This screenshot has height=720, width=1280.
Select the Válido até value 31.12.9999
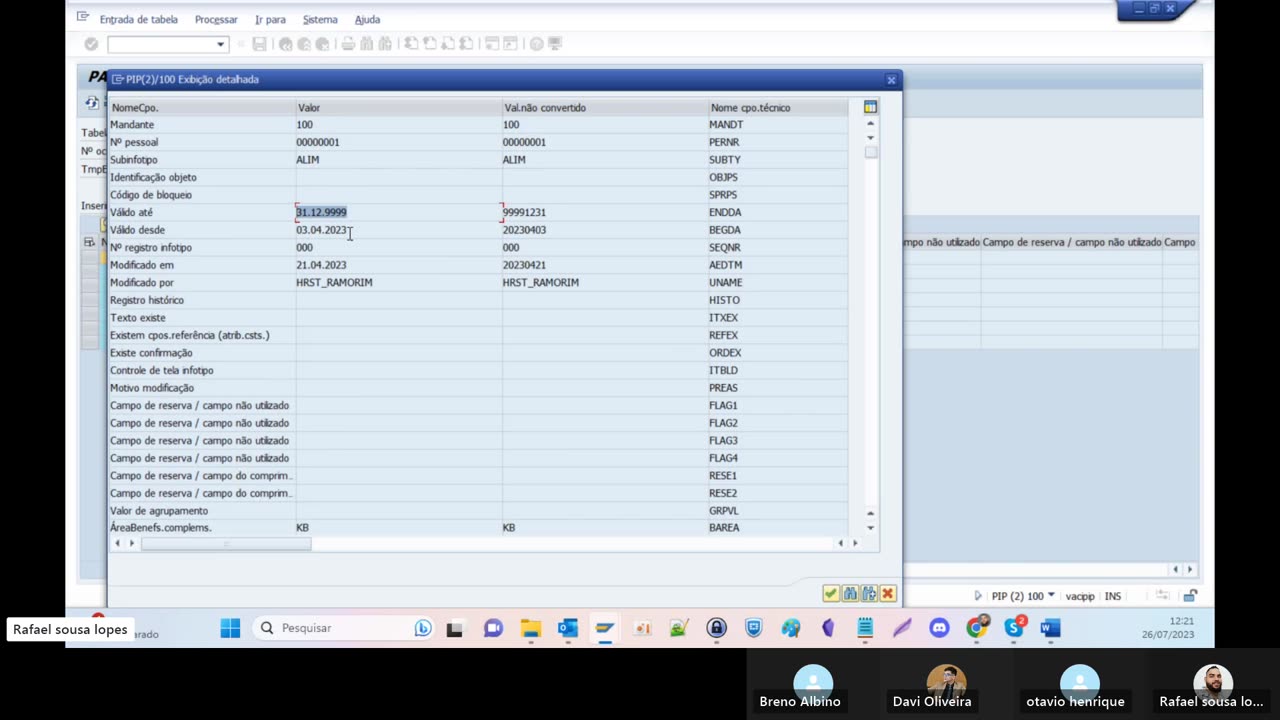click(321, 212)
